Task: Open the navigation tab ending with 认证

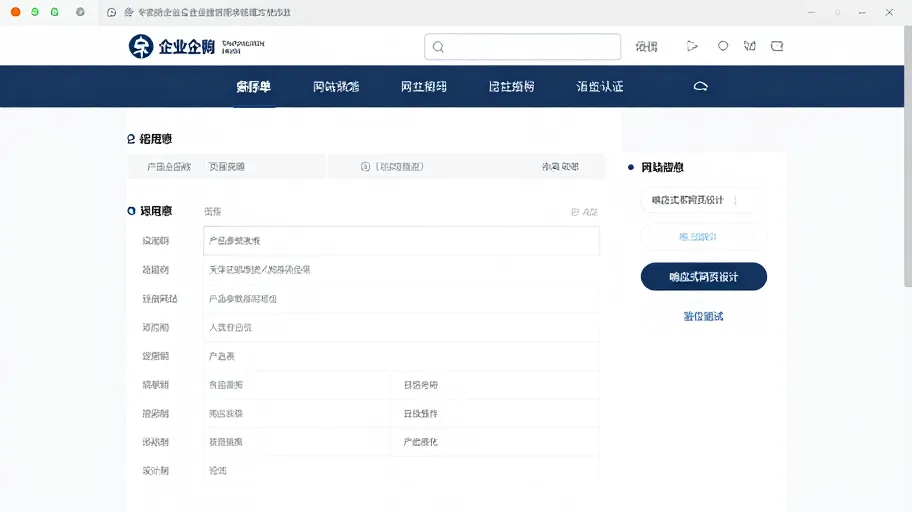Action: click(600, 87)
